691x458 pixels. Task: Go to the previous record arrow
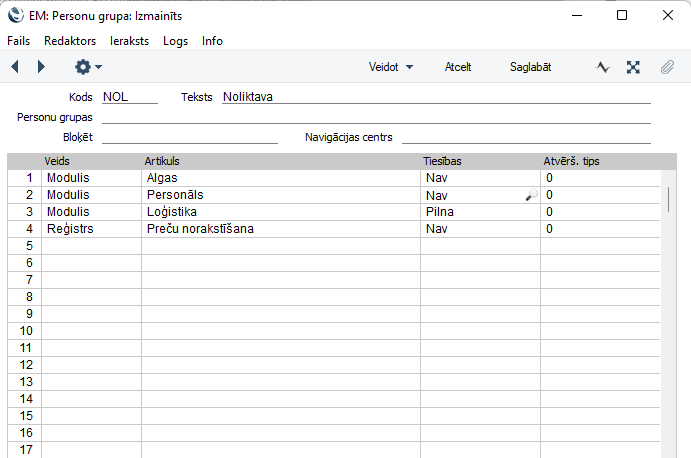(15, 67)
